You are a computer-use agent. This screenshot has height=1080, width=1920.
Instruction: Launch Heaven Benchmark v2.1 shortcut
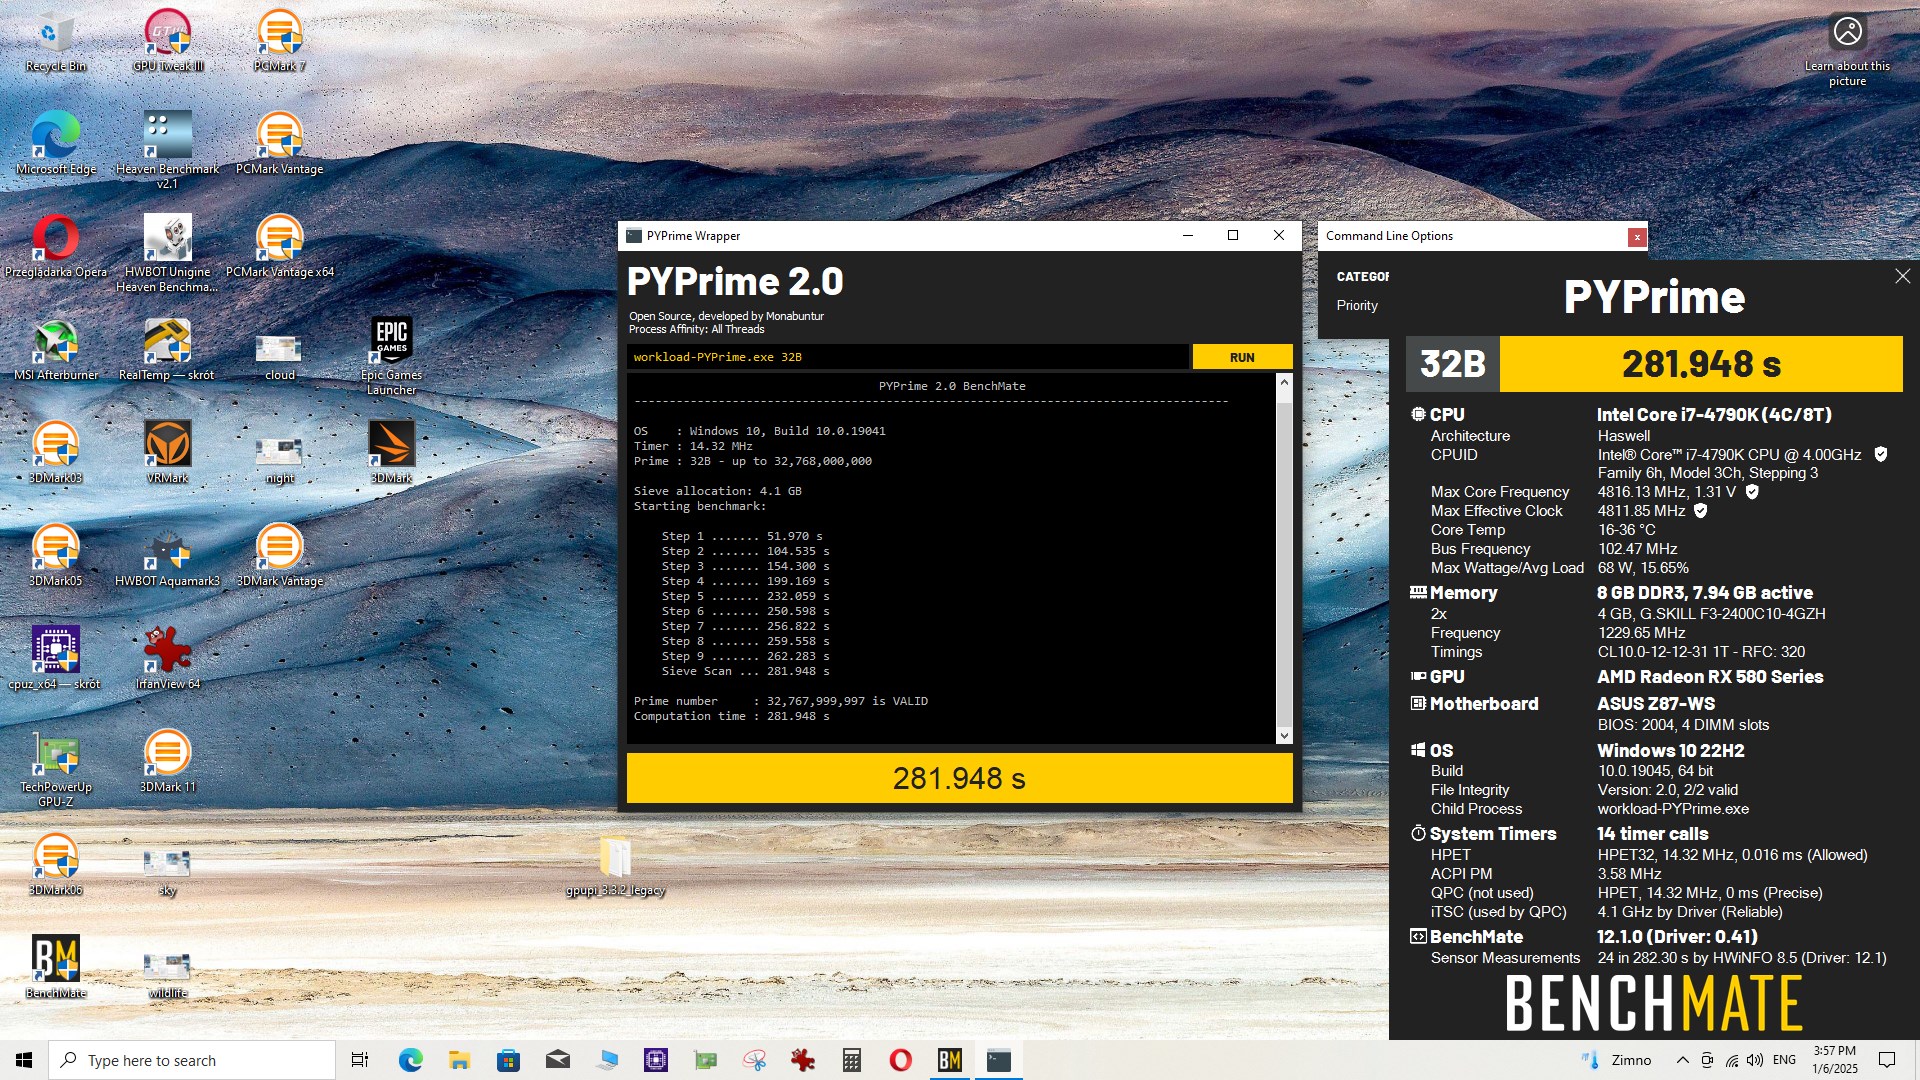click(x=168, y=150)
